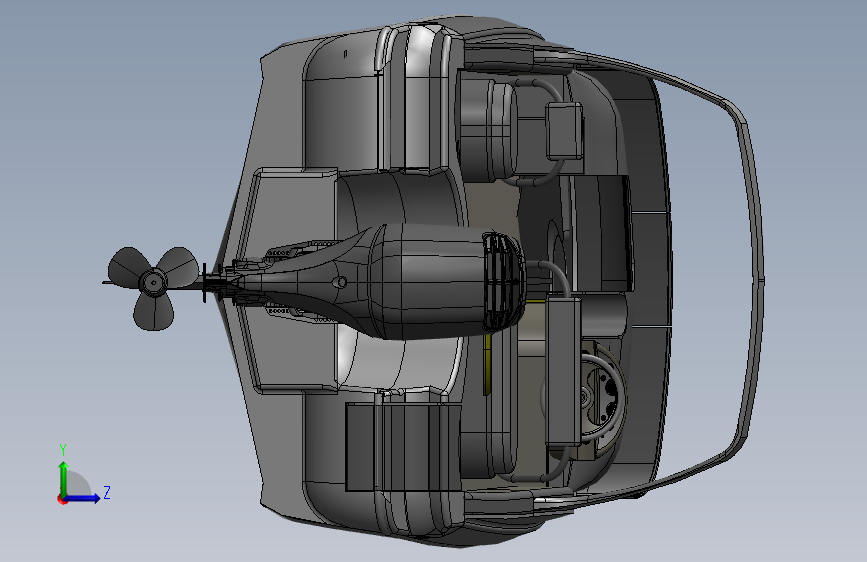Screen dimensions: 867x562
Task: Click the blue Z axis of the orientation triad
Action: pyautogui.click(x=83, y=498)
